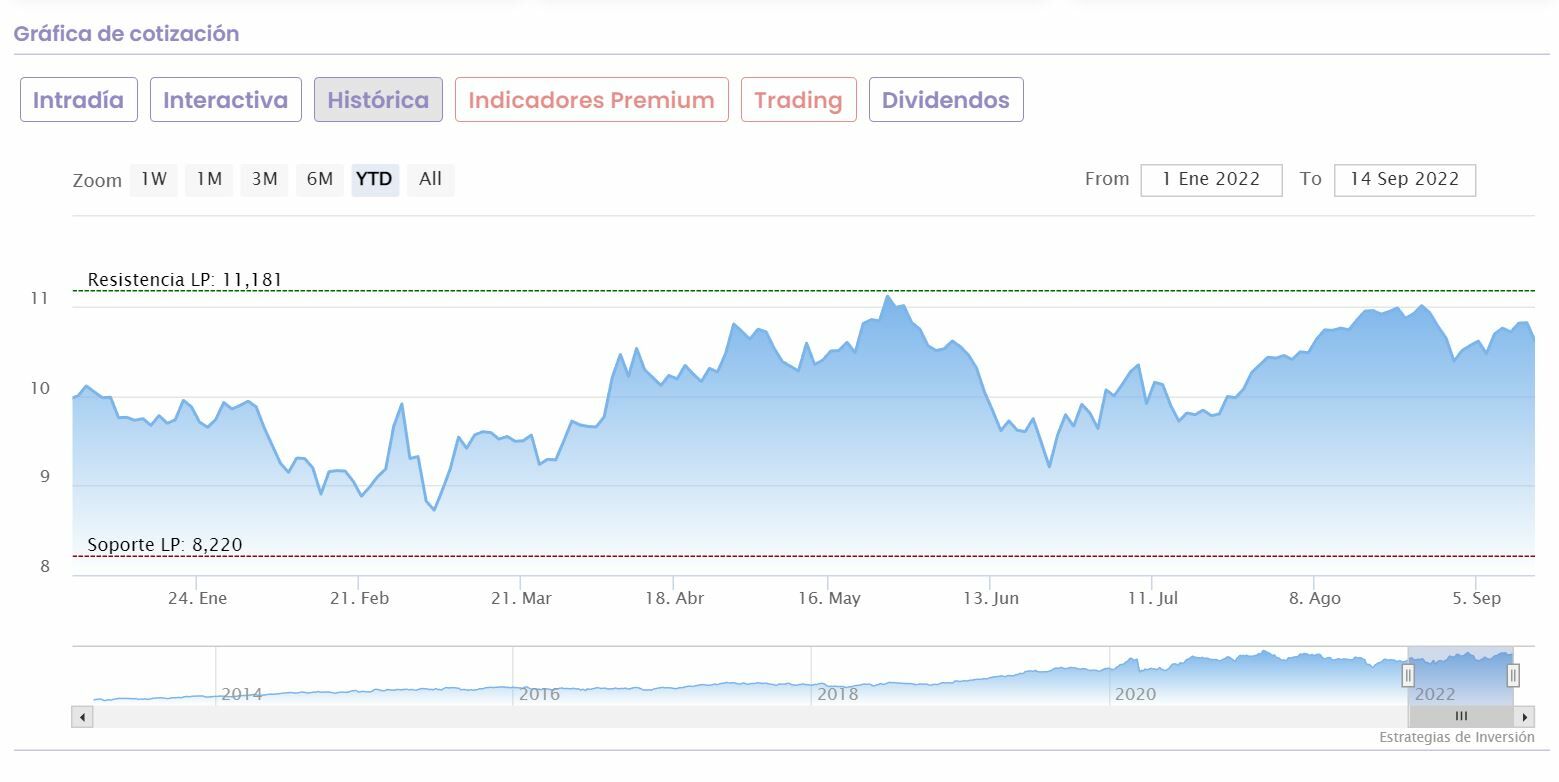This screenshot has width=1559, height=782.
Task: Open the Estrategias de Inversión credit link
Action: pos(1456,738)
